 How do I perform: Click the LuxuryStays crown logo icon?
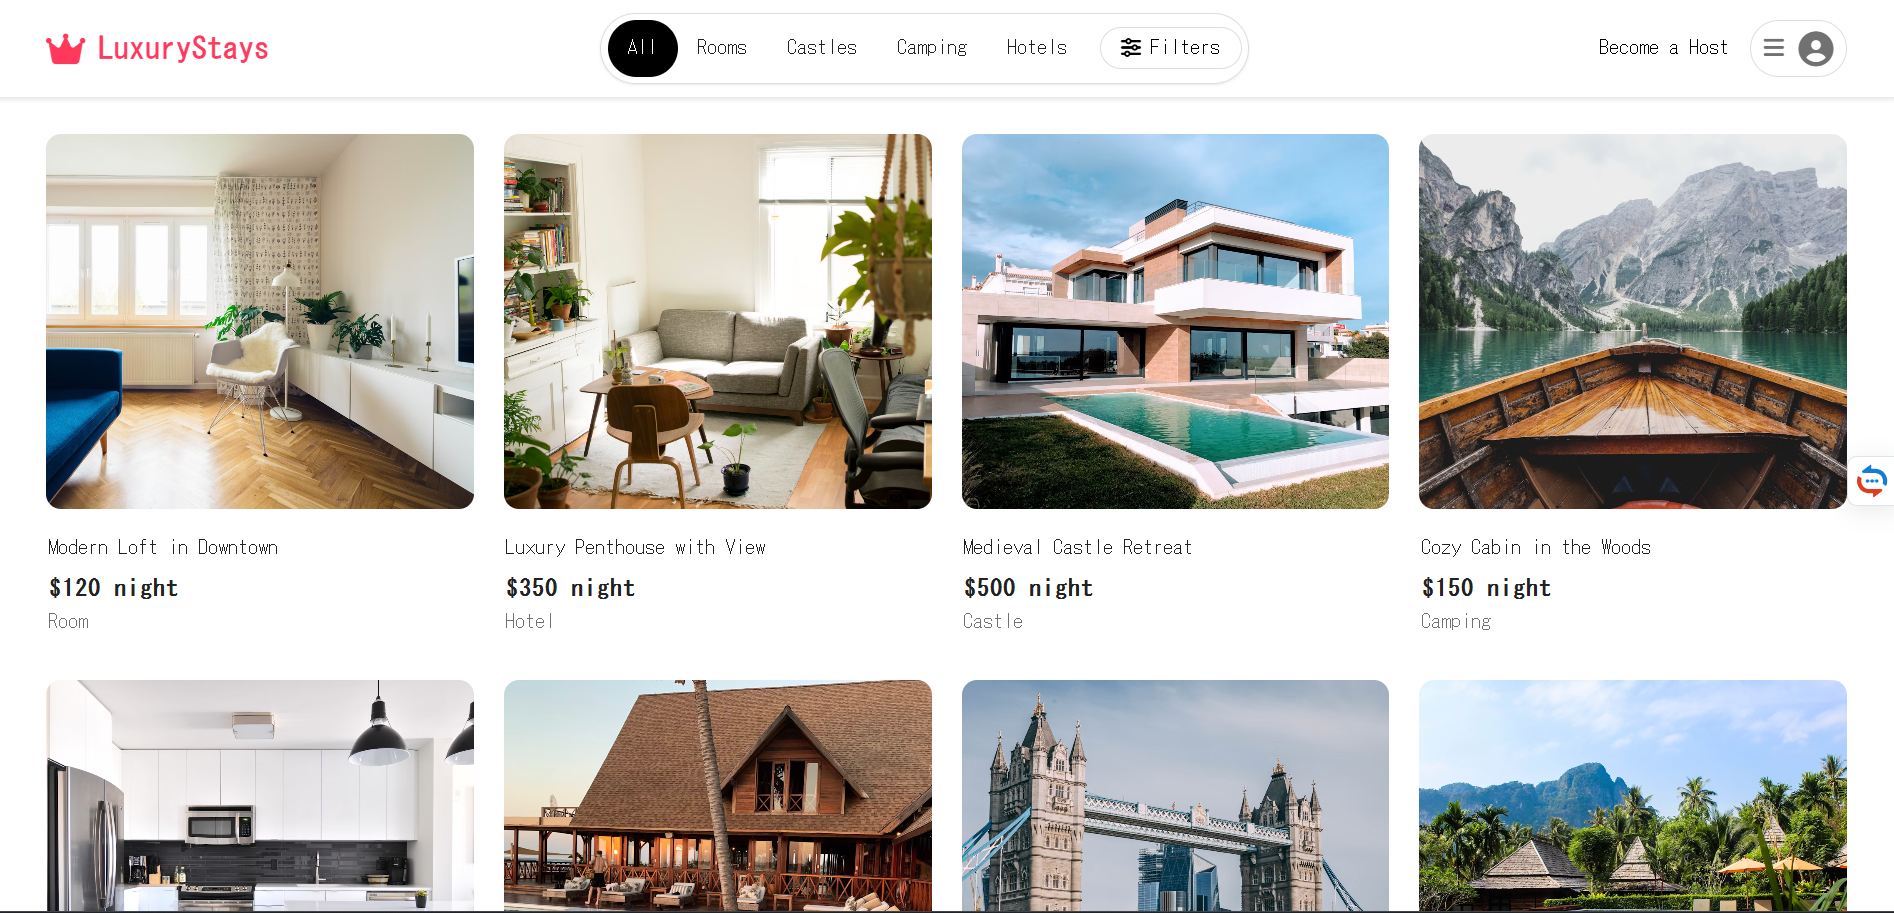tap(66, 48)
